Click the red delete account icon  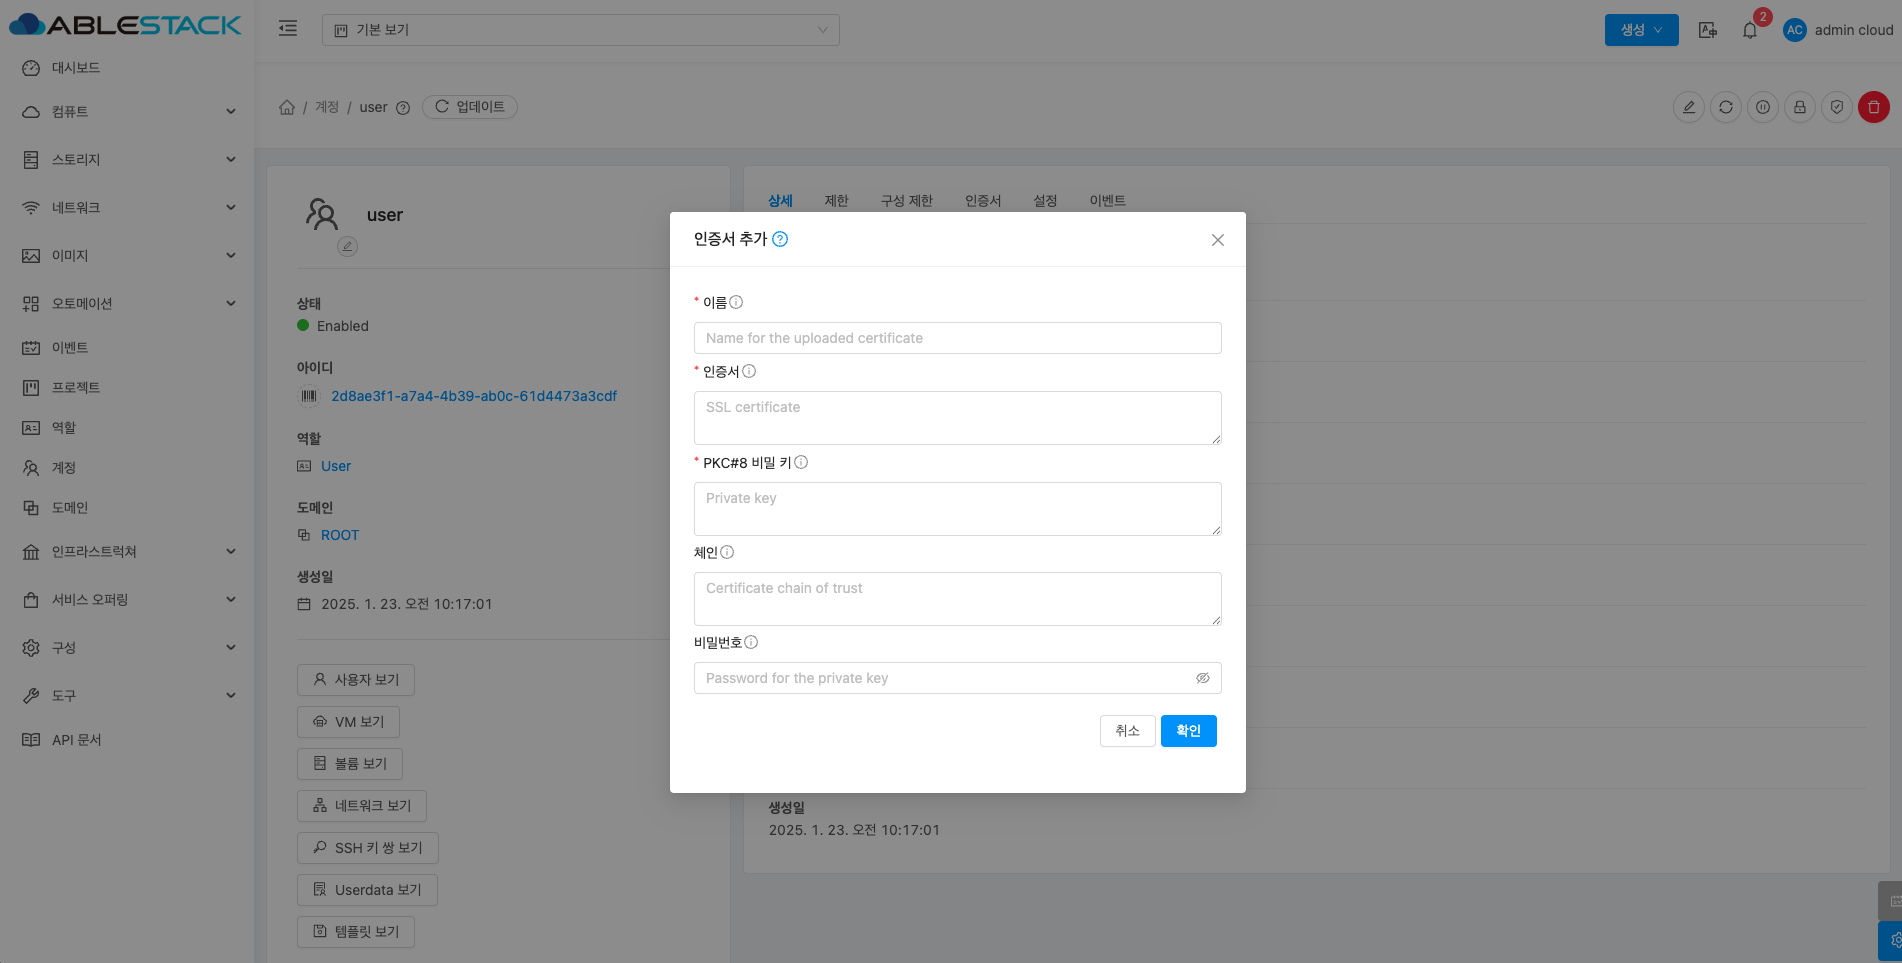1873,107
